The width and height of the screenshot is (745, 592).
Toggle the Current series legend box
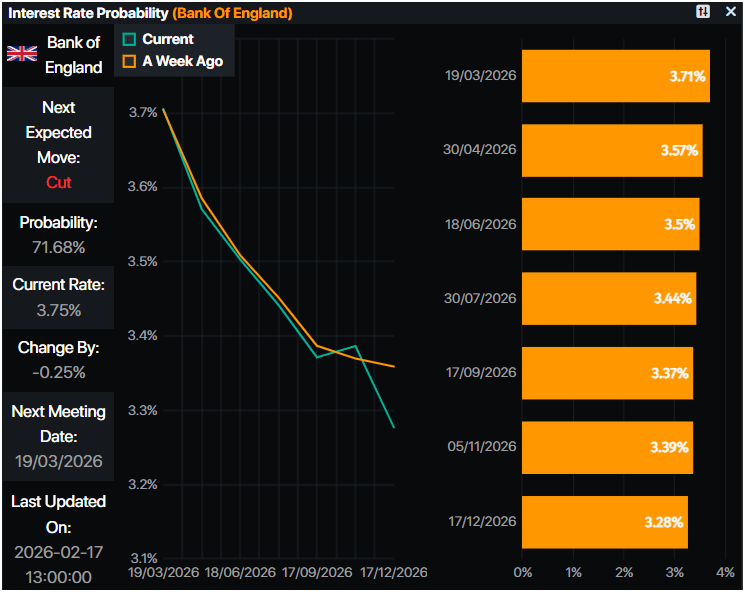pyautogui.click(x=128, y=39)
